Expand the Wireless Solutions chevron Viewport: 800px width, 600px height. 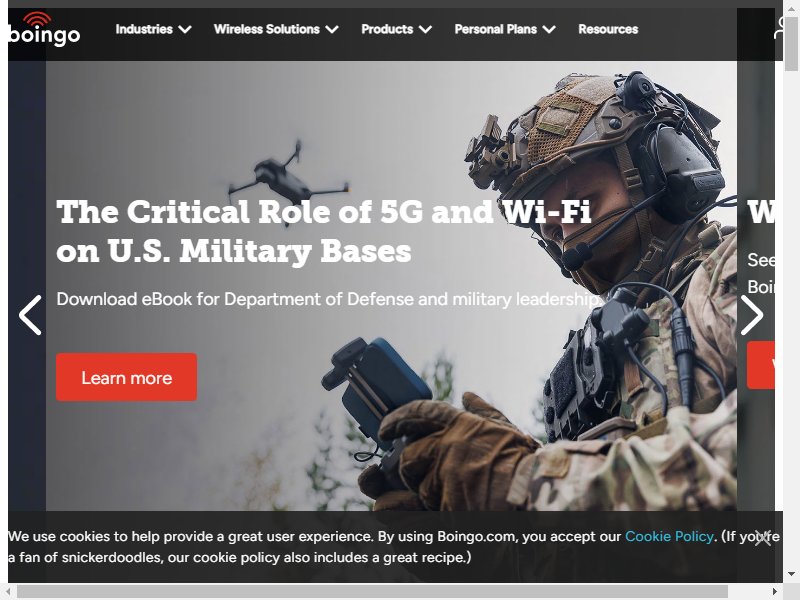coord(332,30)
